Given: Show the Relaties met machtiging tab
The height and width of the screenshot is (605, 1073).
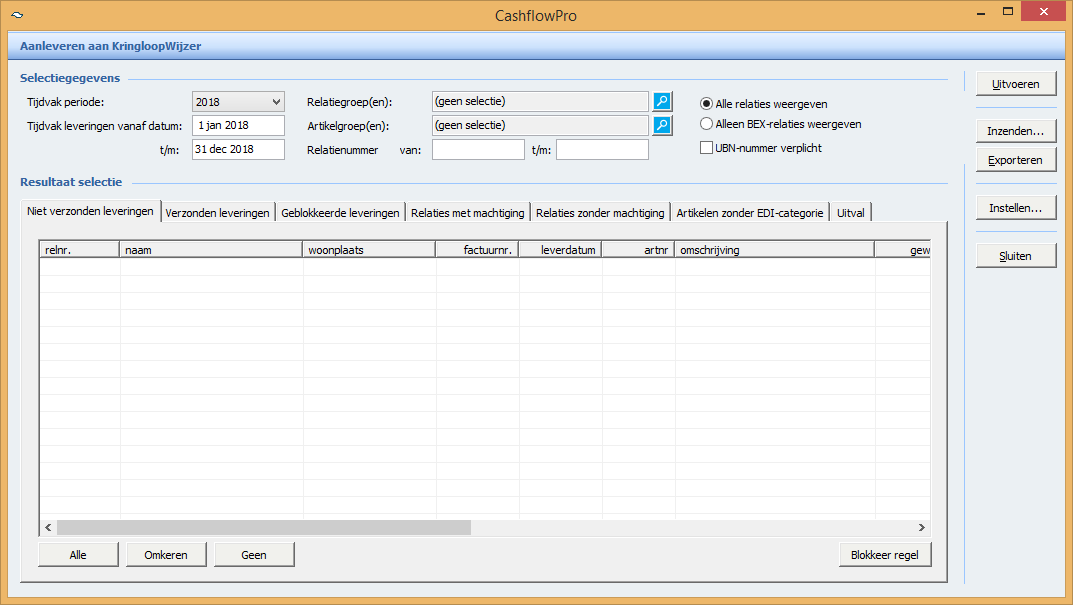Looking at the screenshot, I should click(467, 213).
